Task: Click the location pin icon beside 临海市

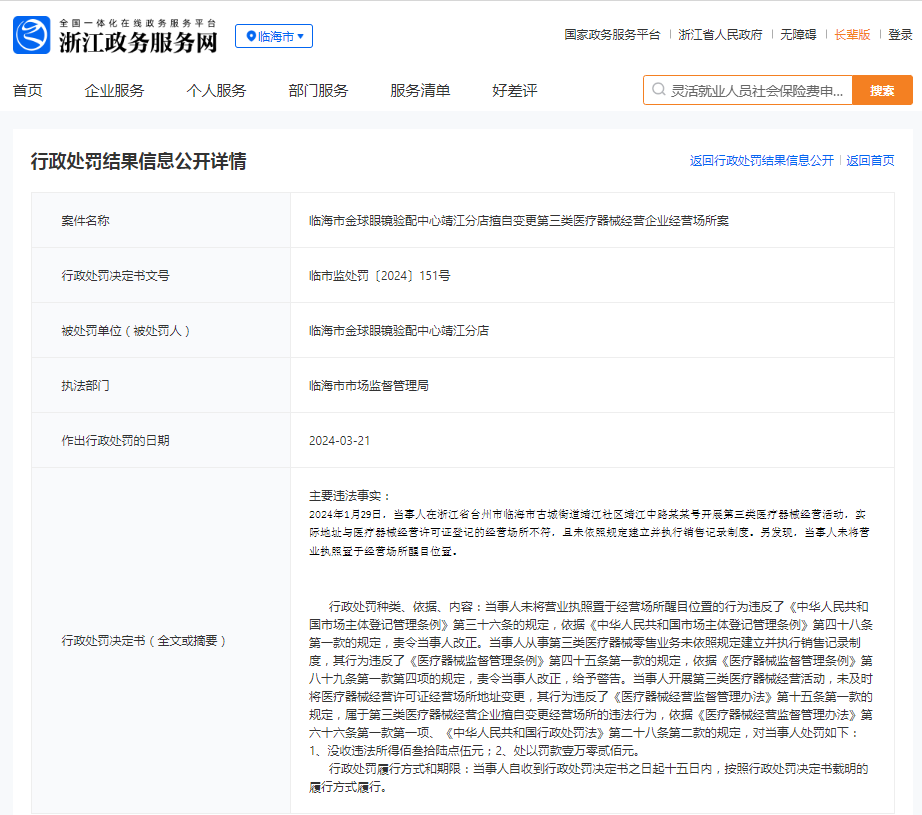Action: pos(251,36)
